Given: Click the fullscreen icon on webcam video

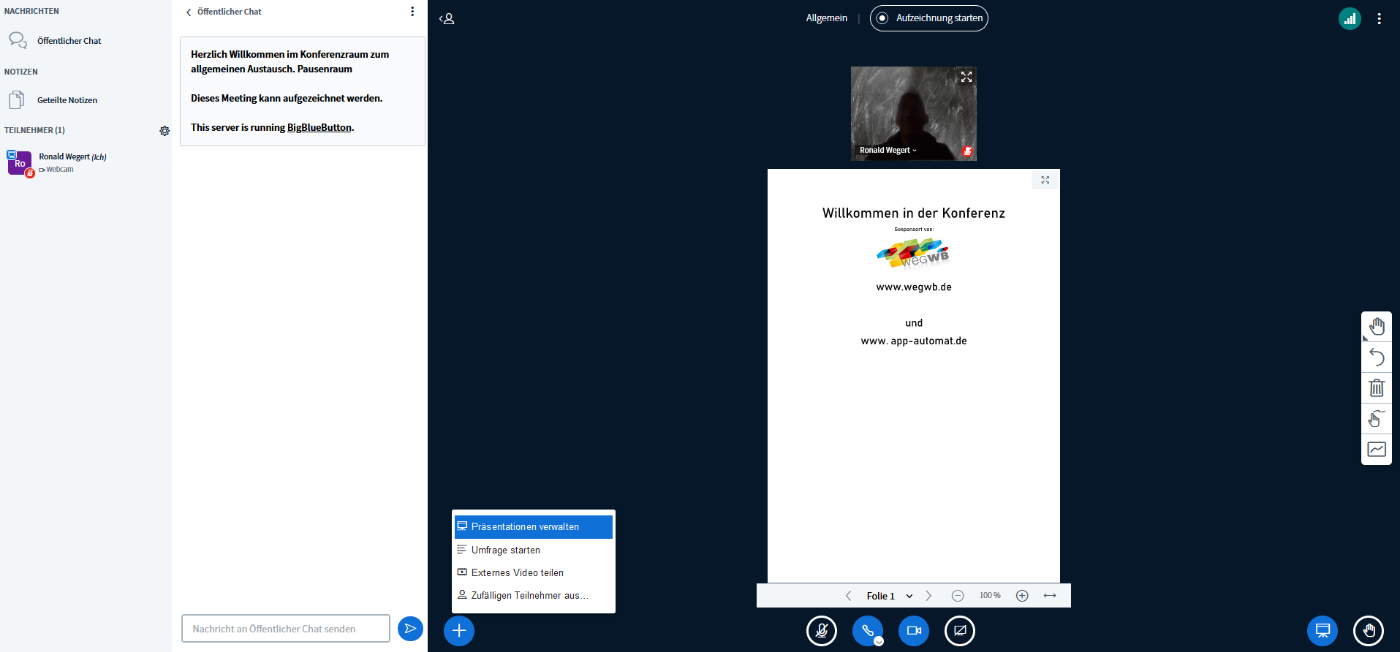Looking at the screenshot, I should point(966,77).
